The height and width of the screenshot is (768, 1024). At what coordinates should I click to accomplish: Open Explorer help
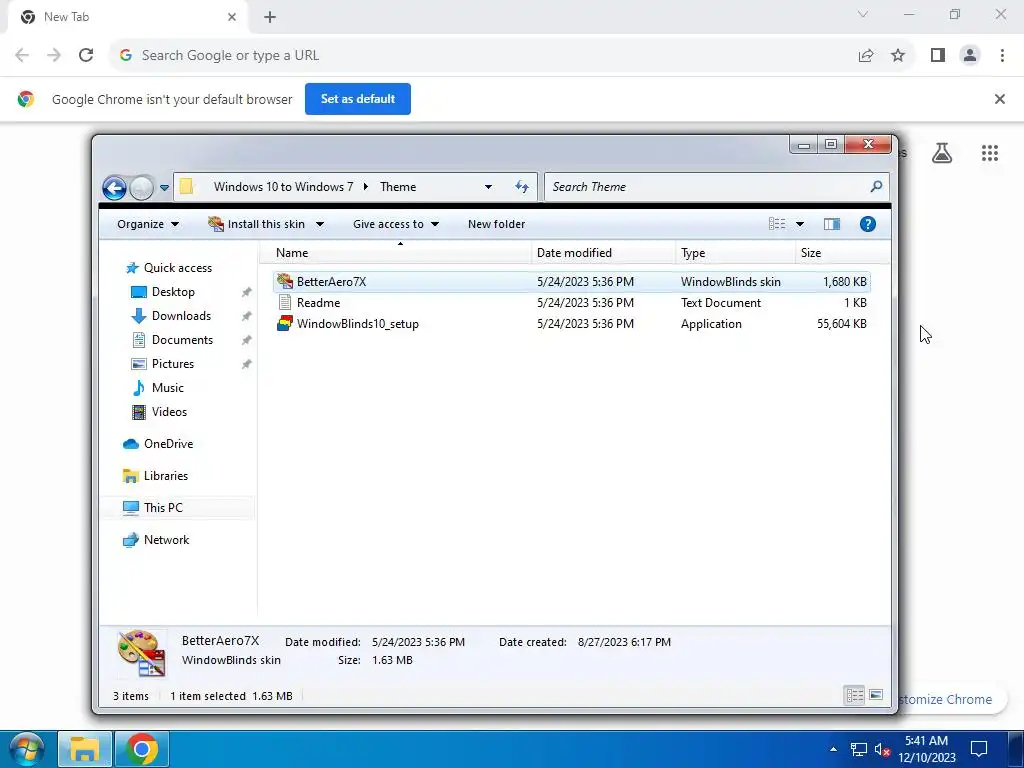click(867, 224)
